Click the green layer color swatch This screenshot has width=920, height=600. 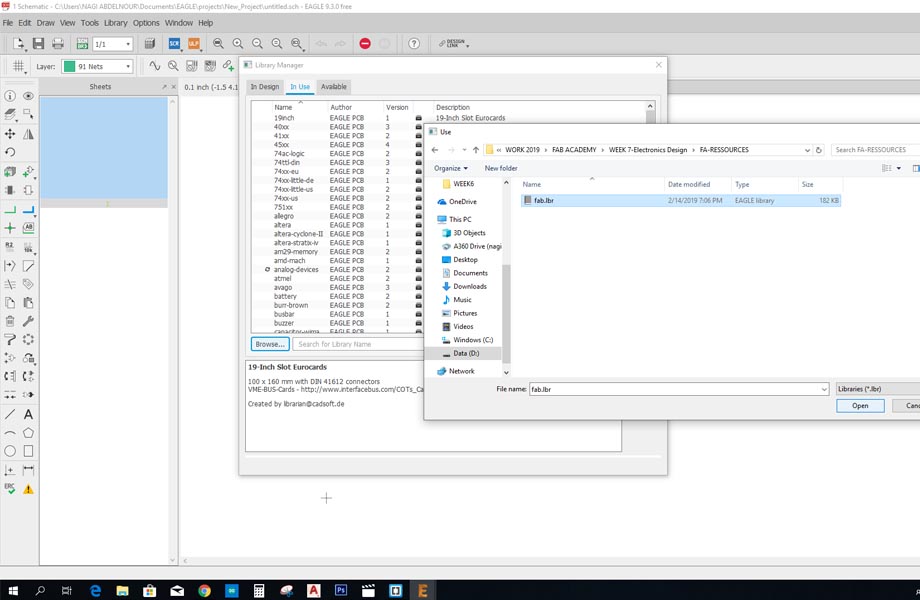coord(69,66)
